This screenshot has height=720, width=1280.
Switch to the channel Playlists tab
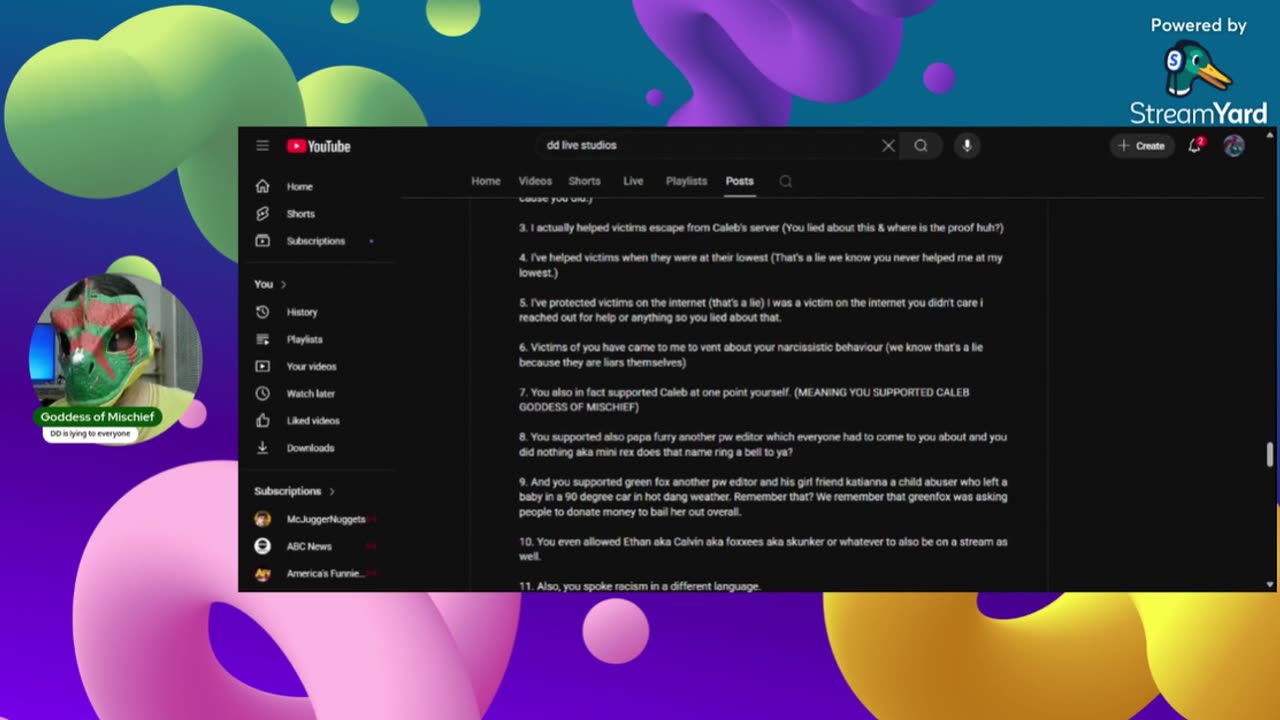pos(686,181)
